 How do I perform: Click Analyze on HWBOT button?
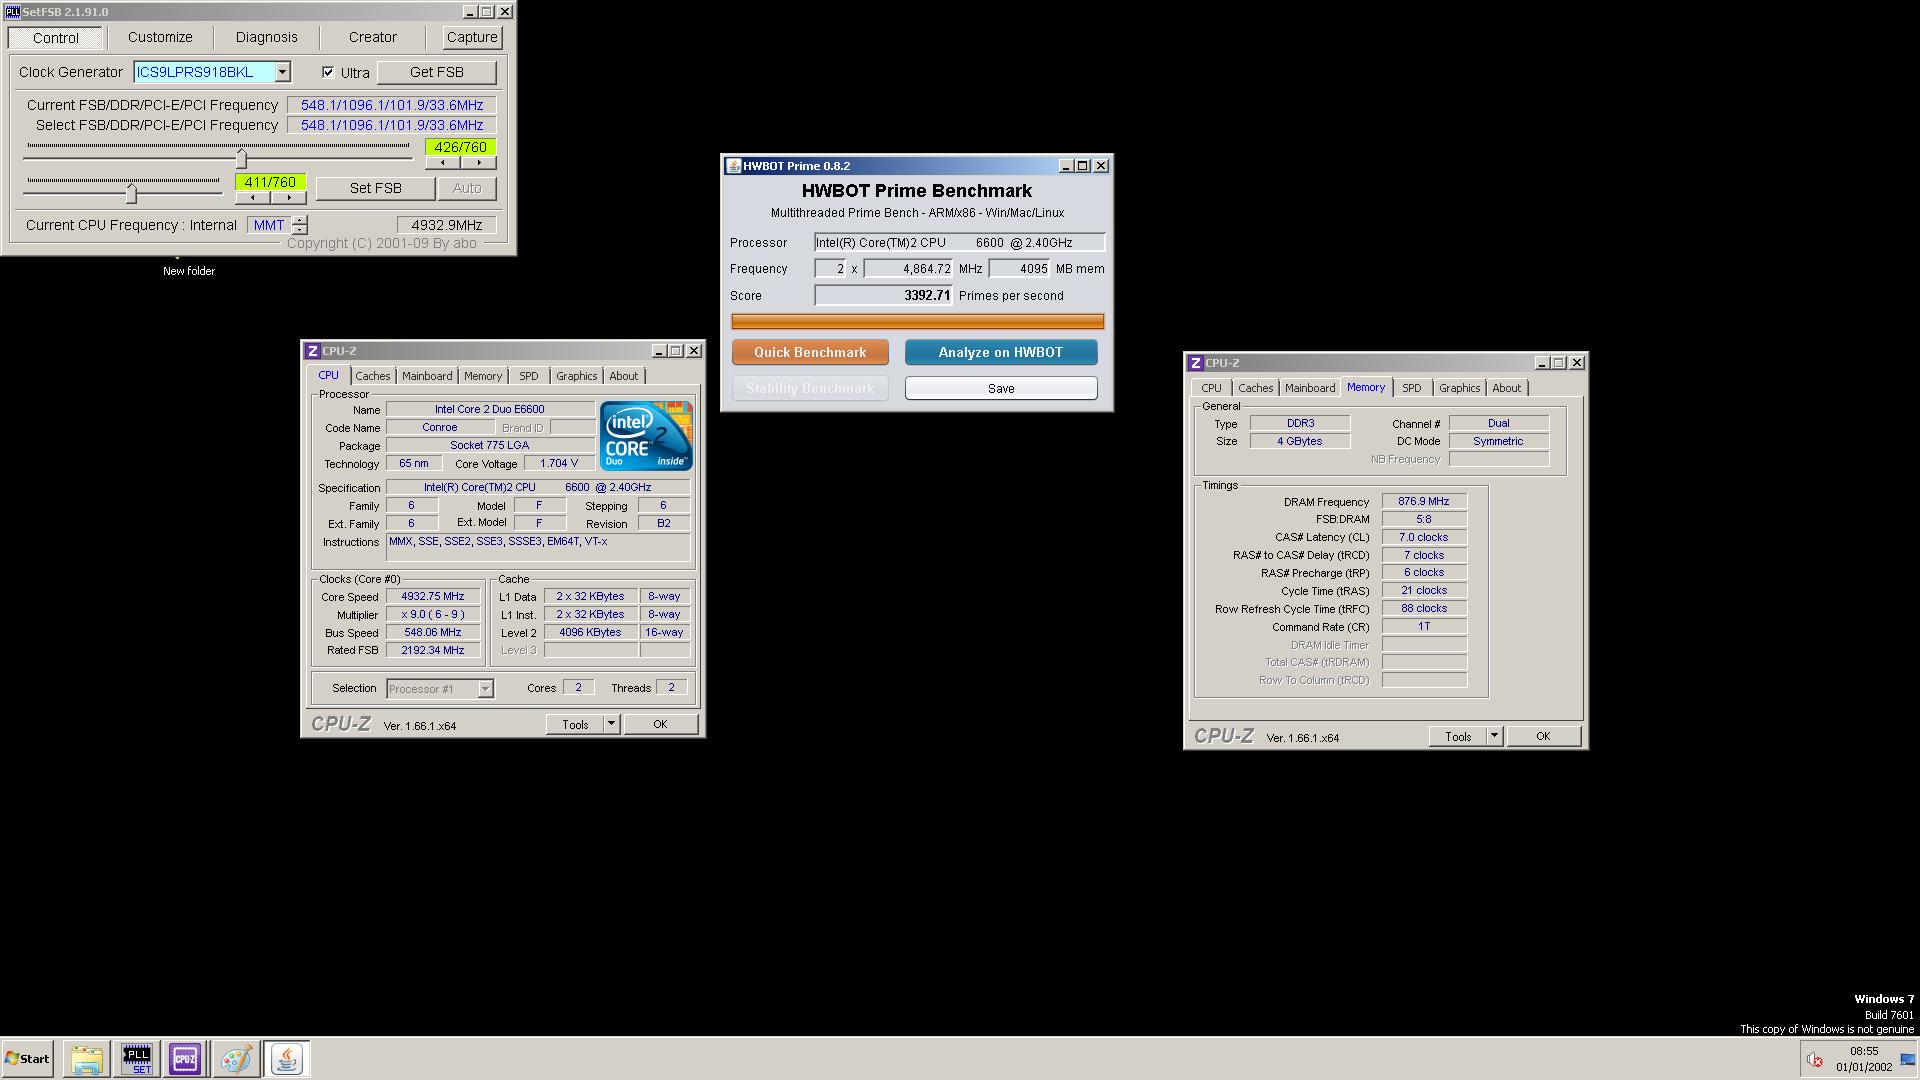(1000, 352)
